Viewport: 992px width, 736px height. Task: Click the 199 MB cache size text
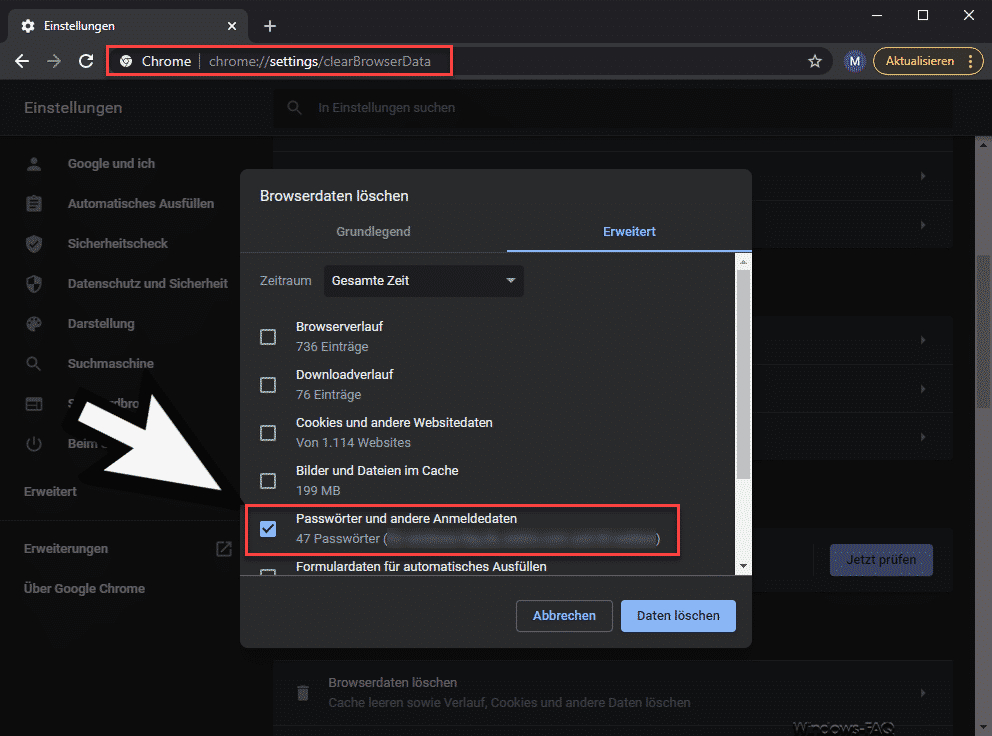pos(318,491)
